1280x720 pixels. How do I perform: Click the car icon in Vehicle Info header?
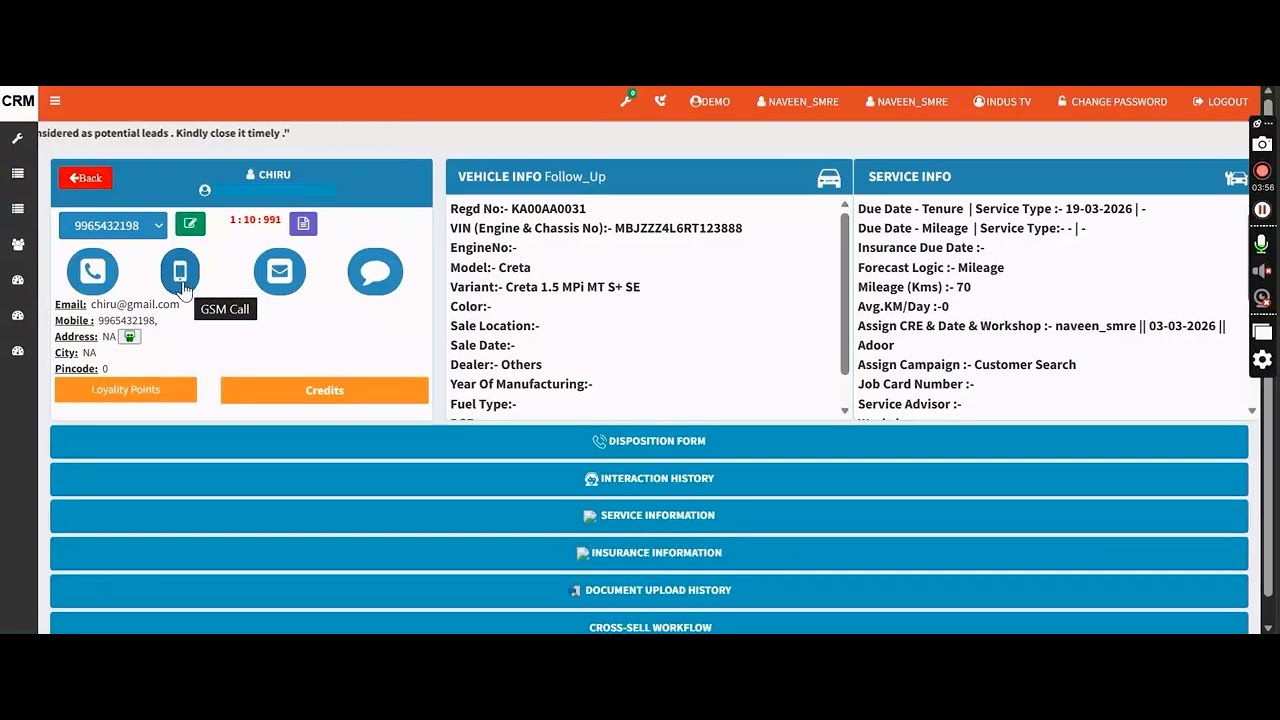pos(829,178)
